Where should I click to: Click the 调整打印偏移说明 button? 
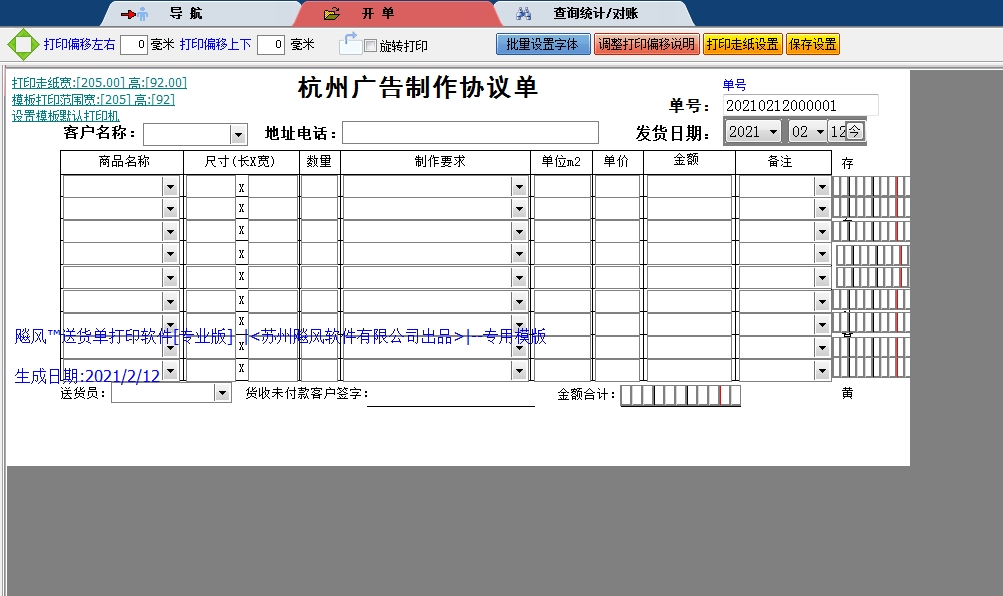pos(646,45)
